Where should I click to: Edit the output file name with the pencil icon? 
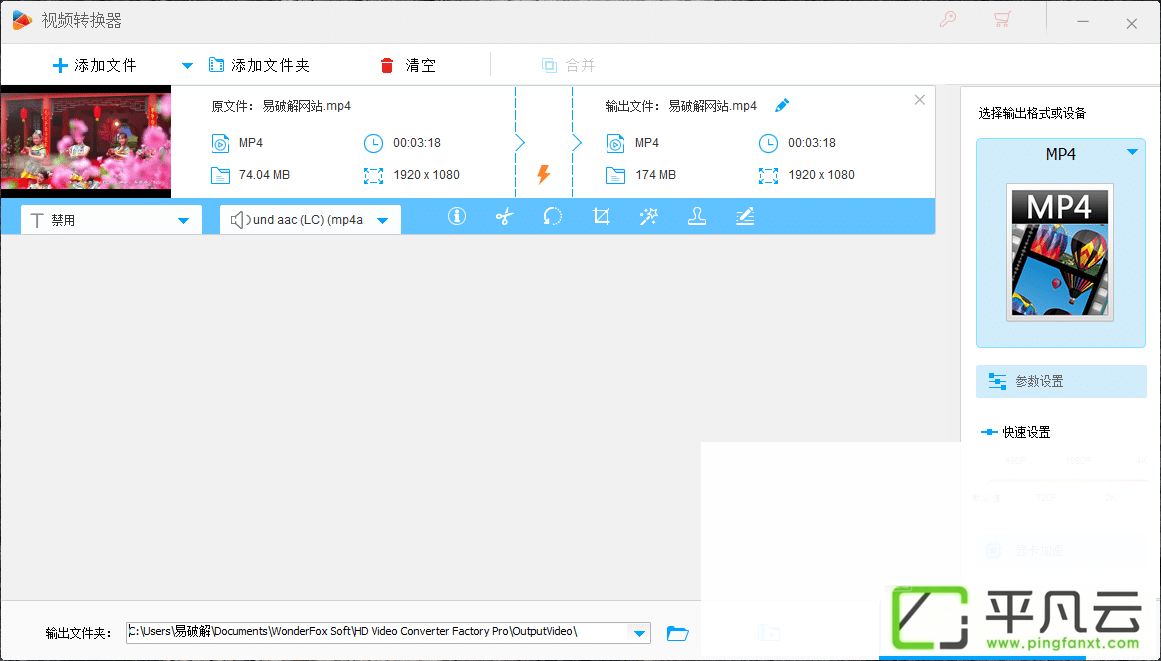point(781,106)
